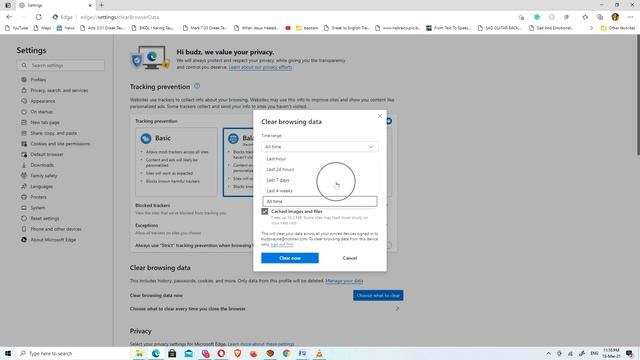
Task: Select Last hour from time range list
Action: coord(320,159)
